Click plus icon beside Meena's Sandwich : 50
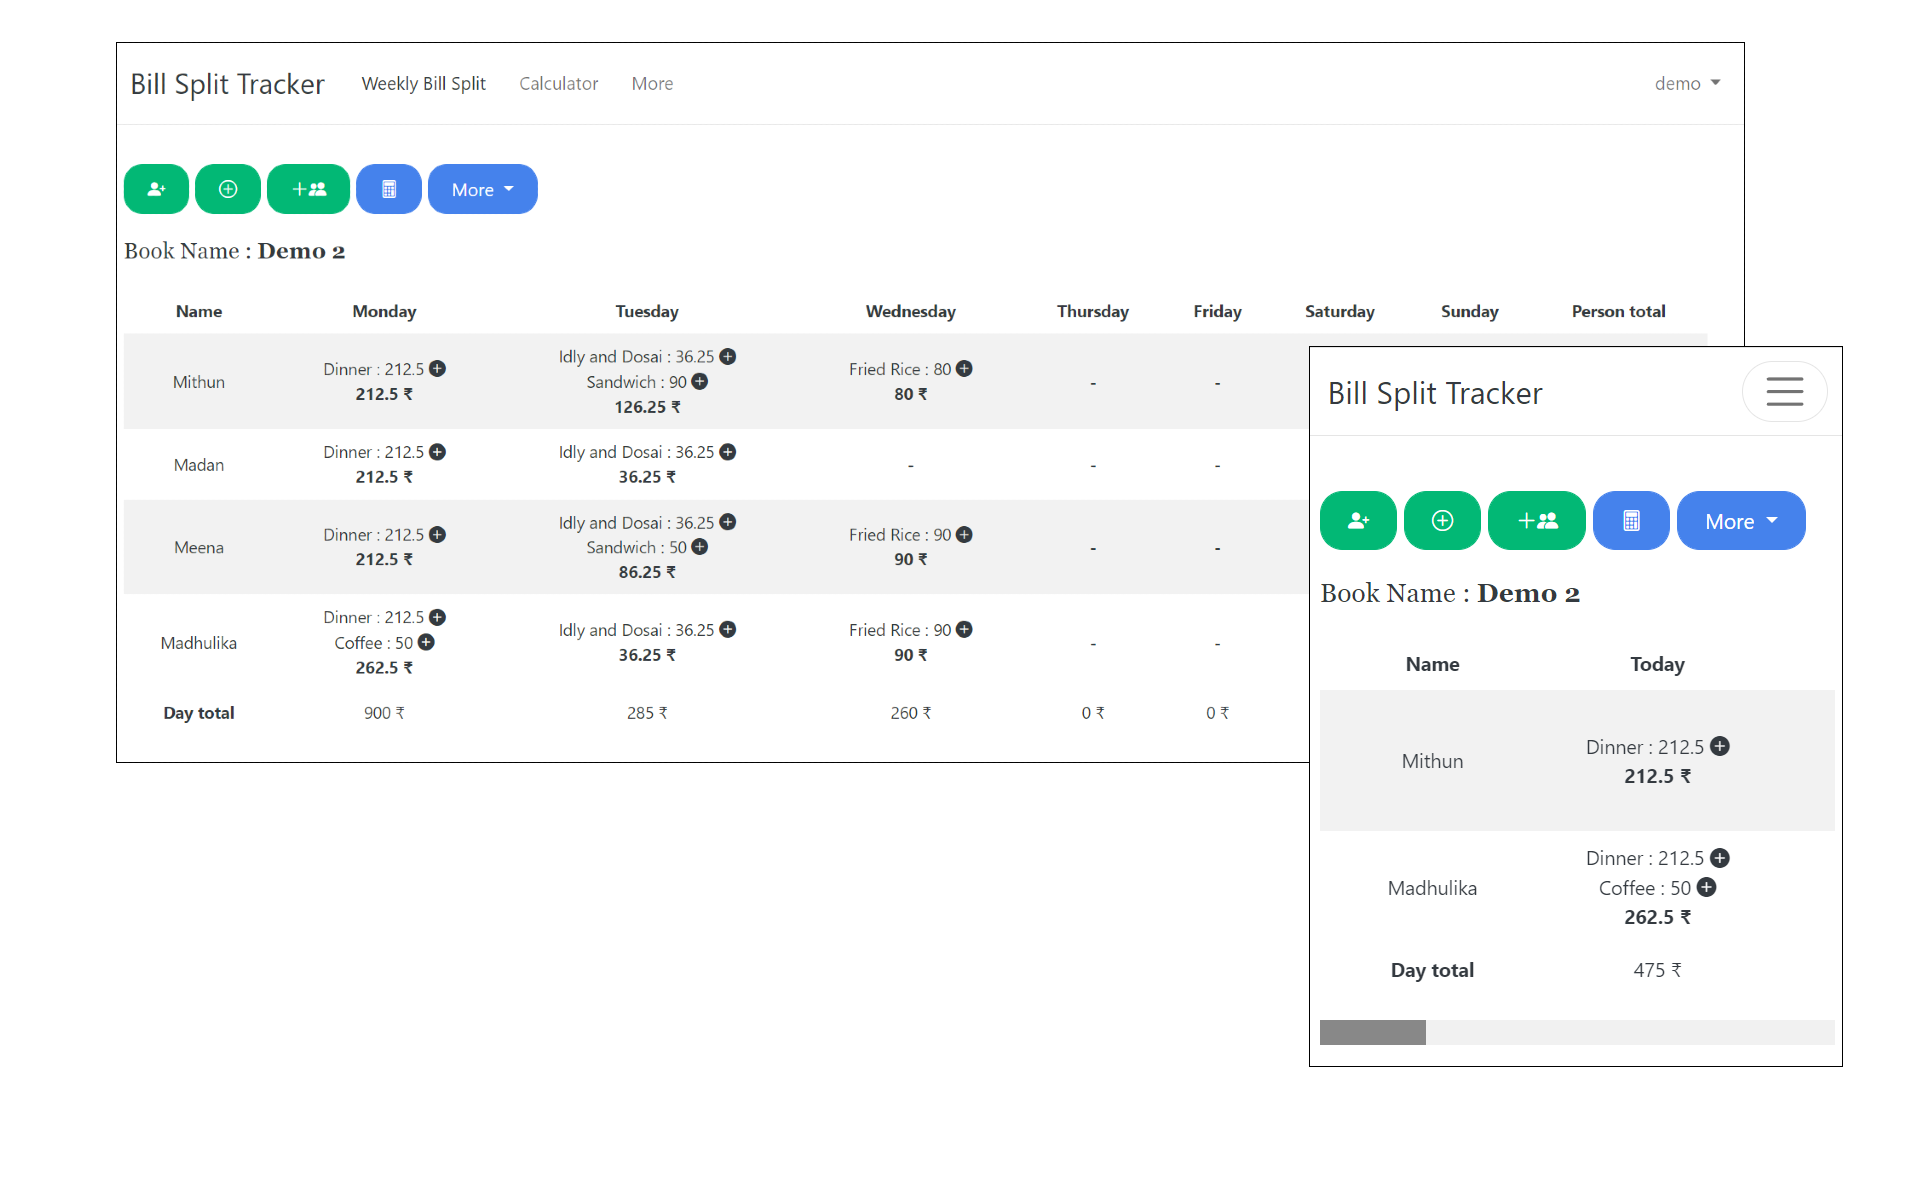 tap(700, 547)
